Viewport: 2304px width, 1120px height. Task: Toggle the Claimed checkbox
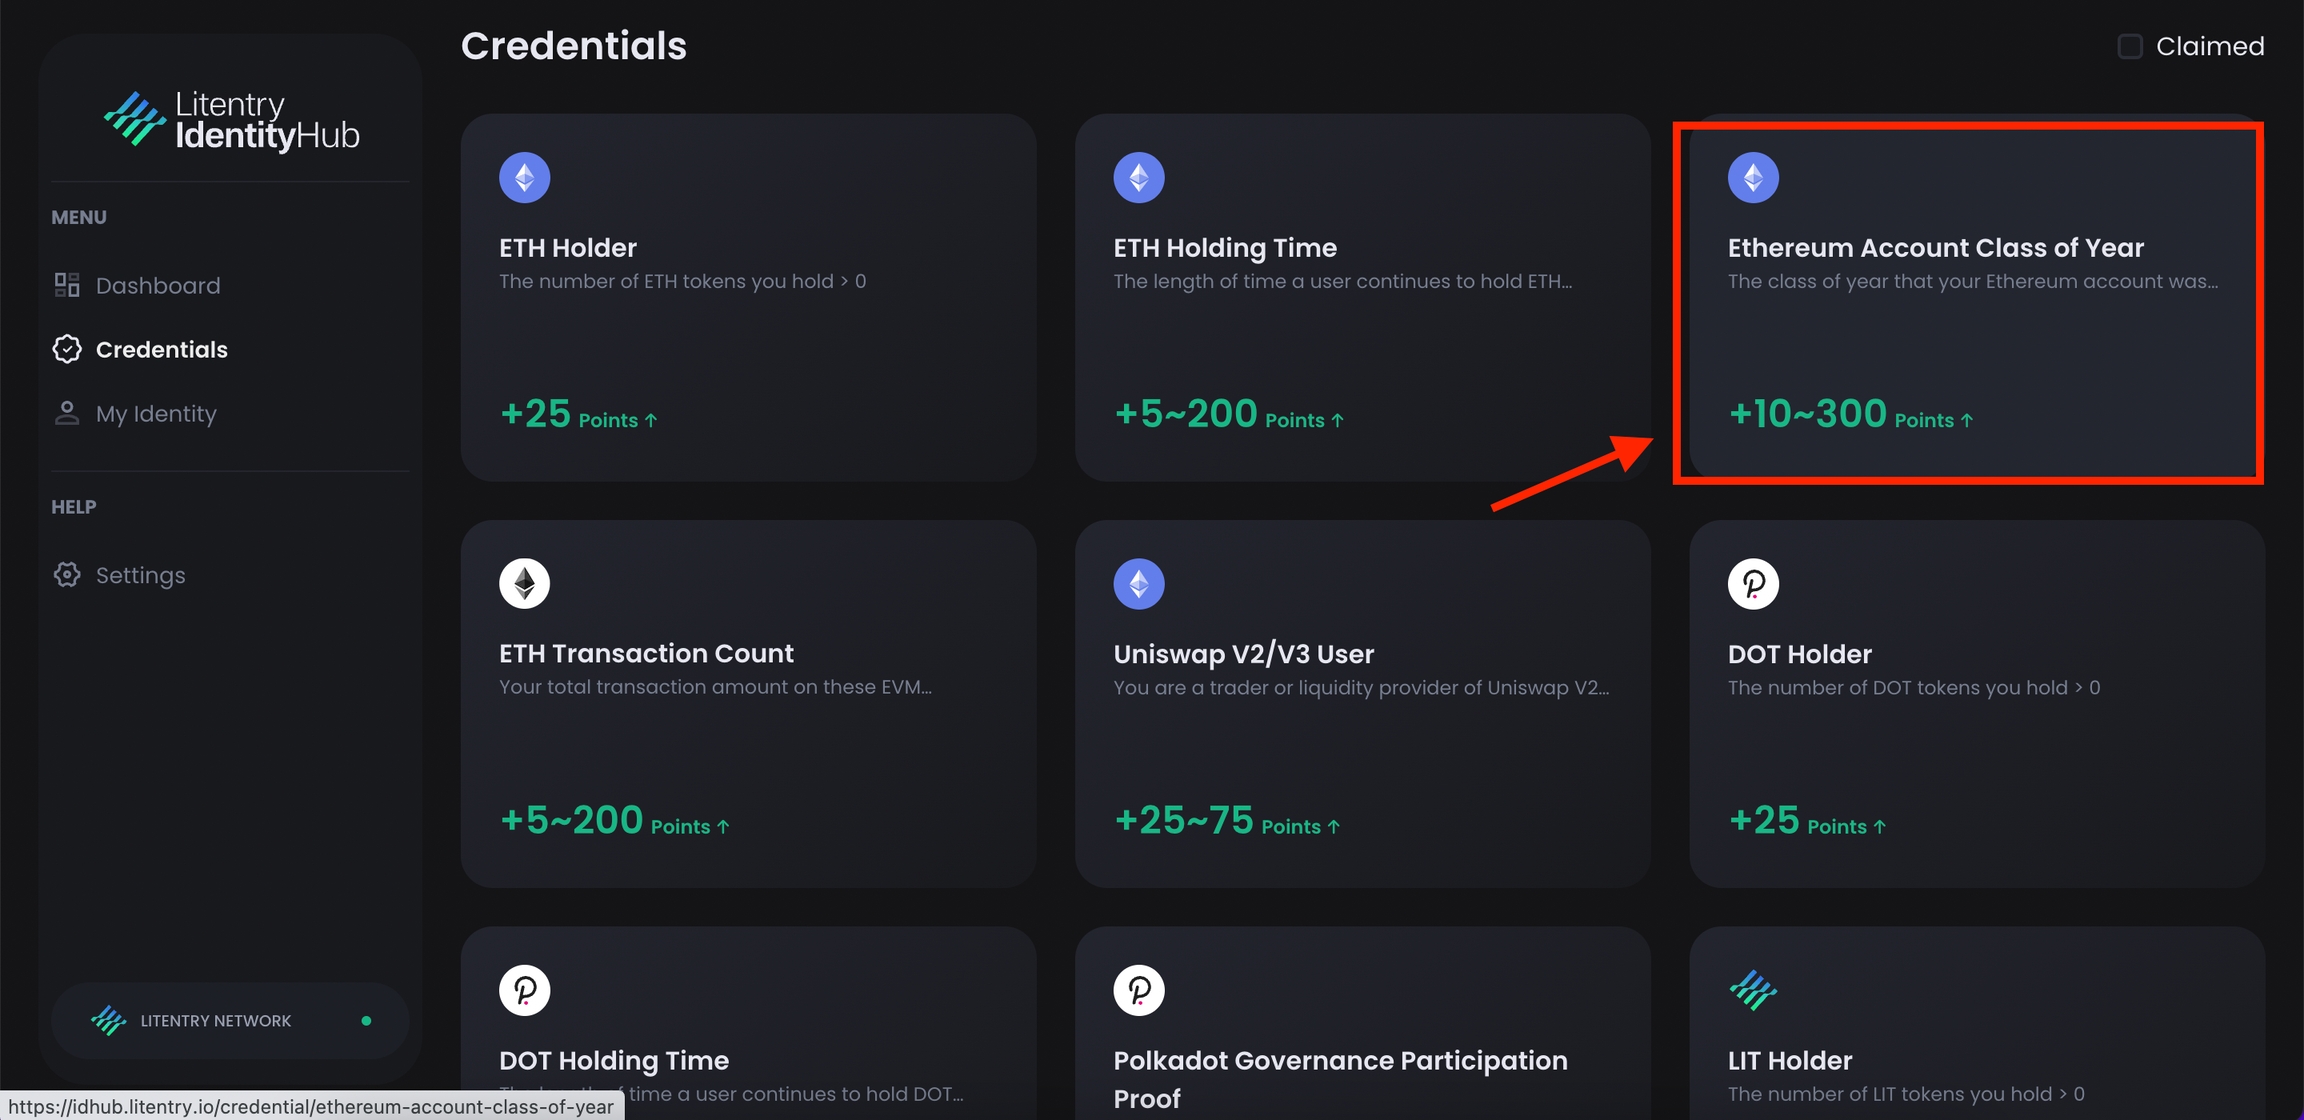(2130, 46)
